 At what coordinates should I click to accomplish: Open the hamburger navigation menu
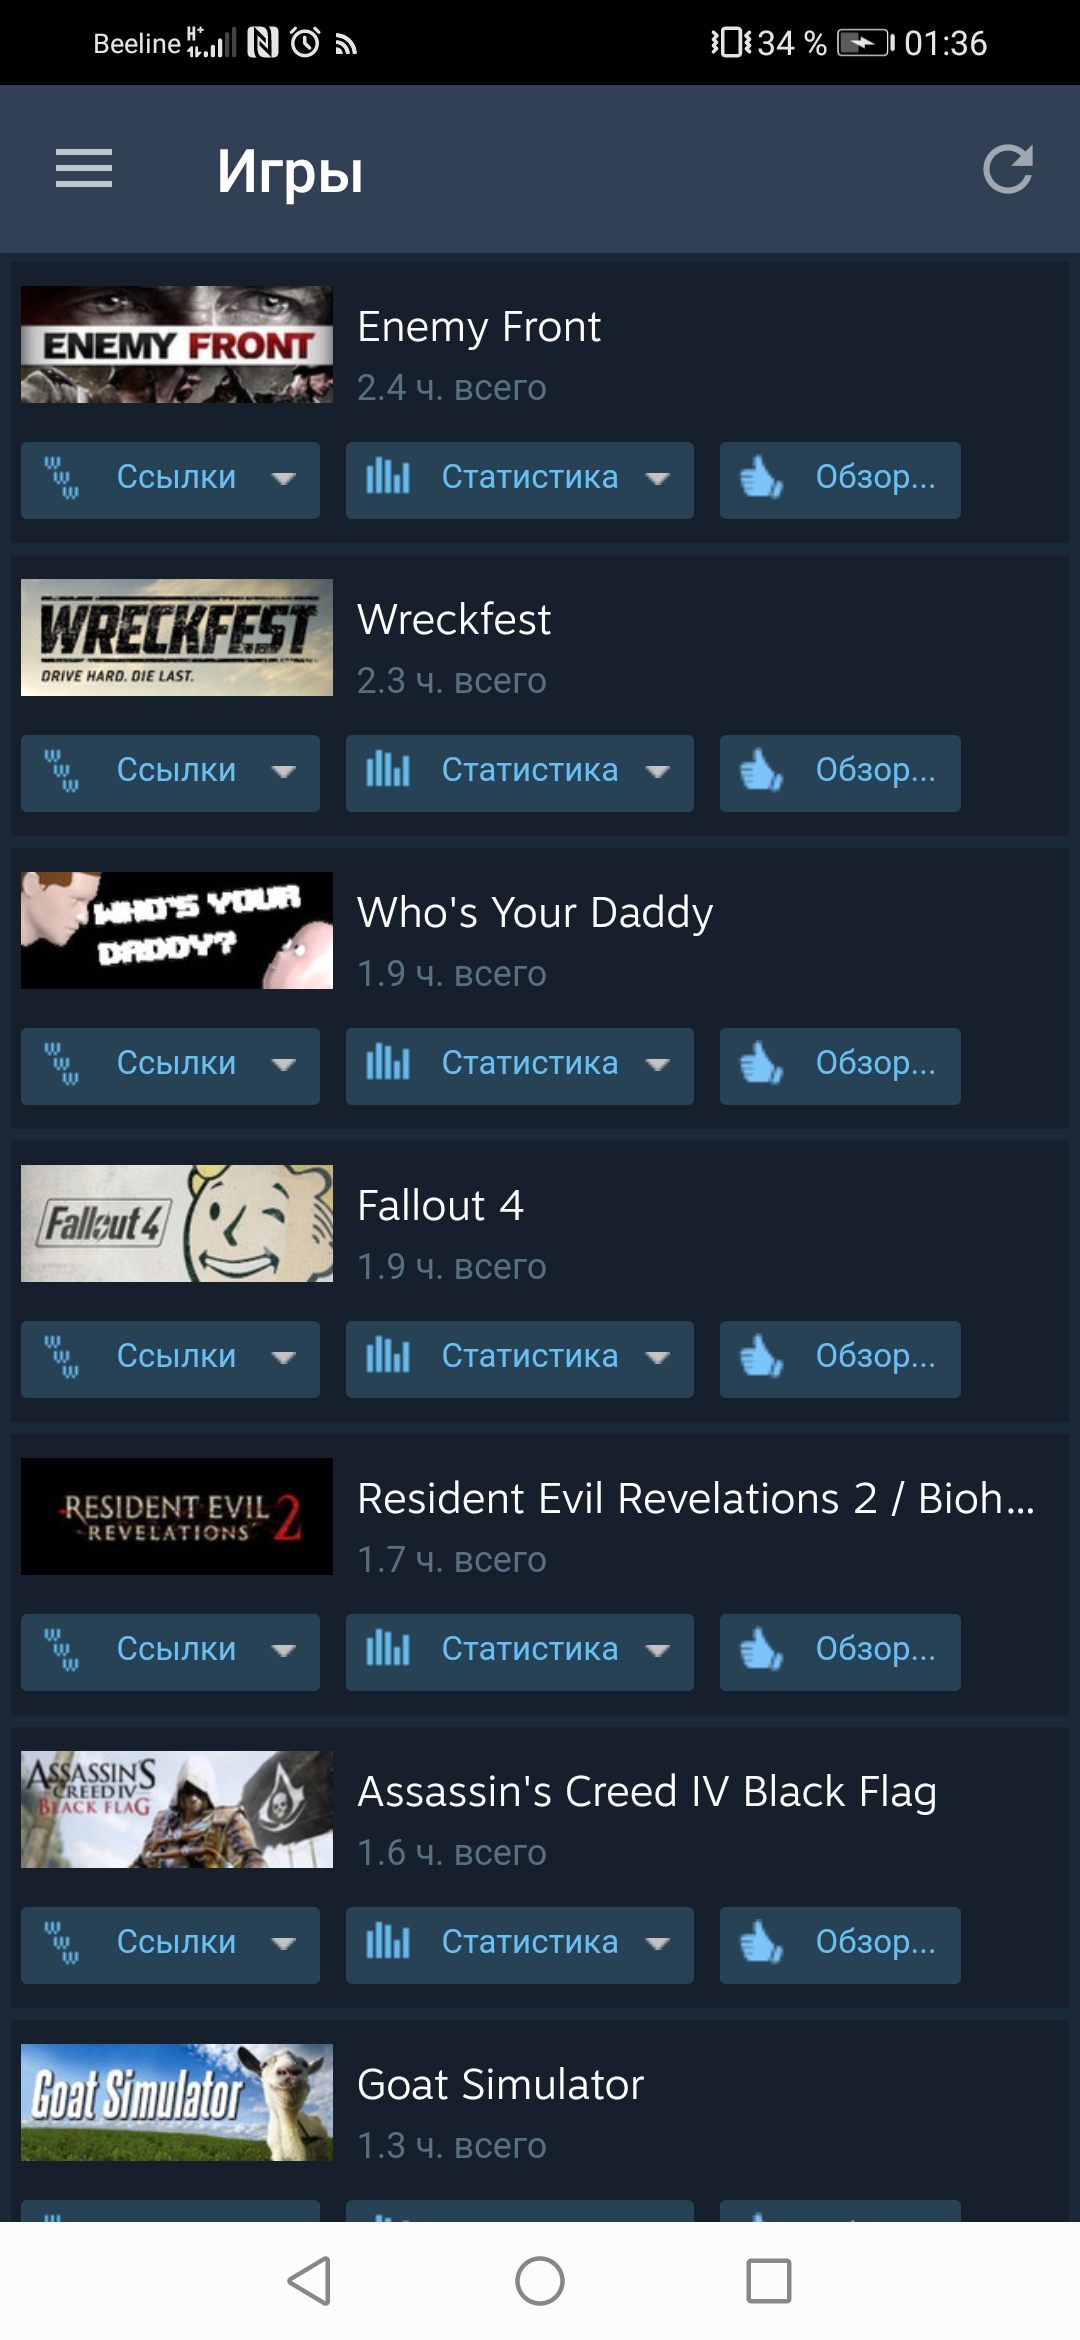click(84, 169)
